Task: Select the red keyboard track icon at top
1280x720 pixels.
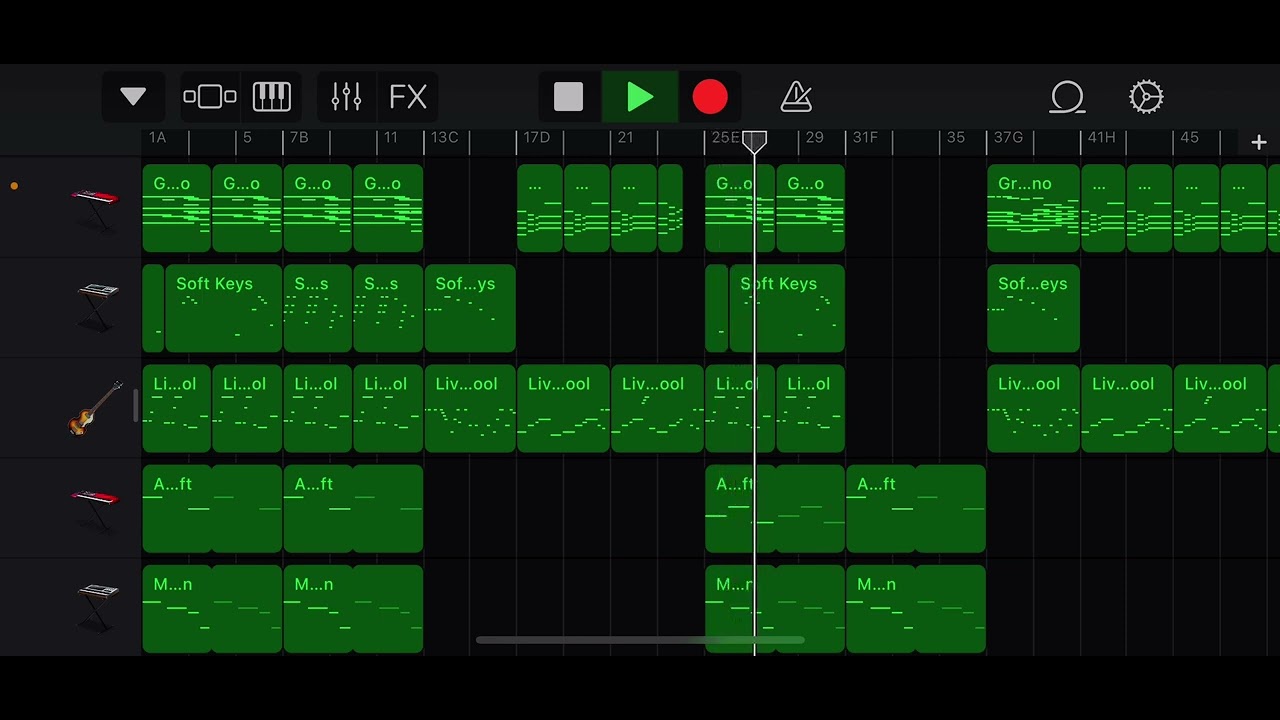Action: (95, 207)
